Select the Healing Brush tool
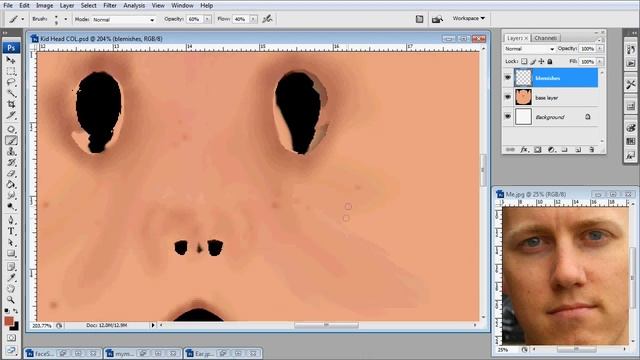The width and height of the screenshot is (640, 360). click(11, 129)
